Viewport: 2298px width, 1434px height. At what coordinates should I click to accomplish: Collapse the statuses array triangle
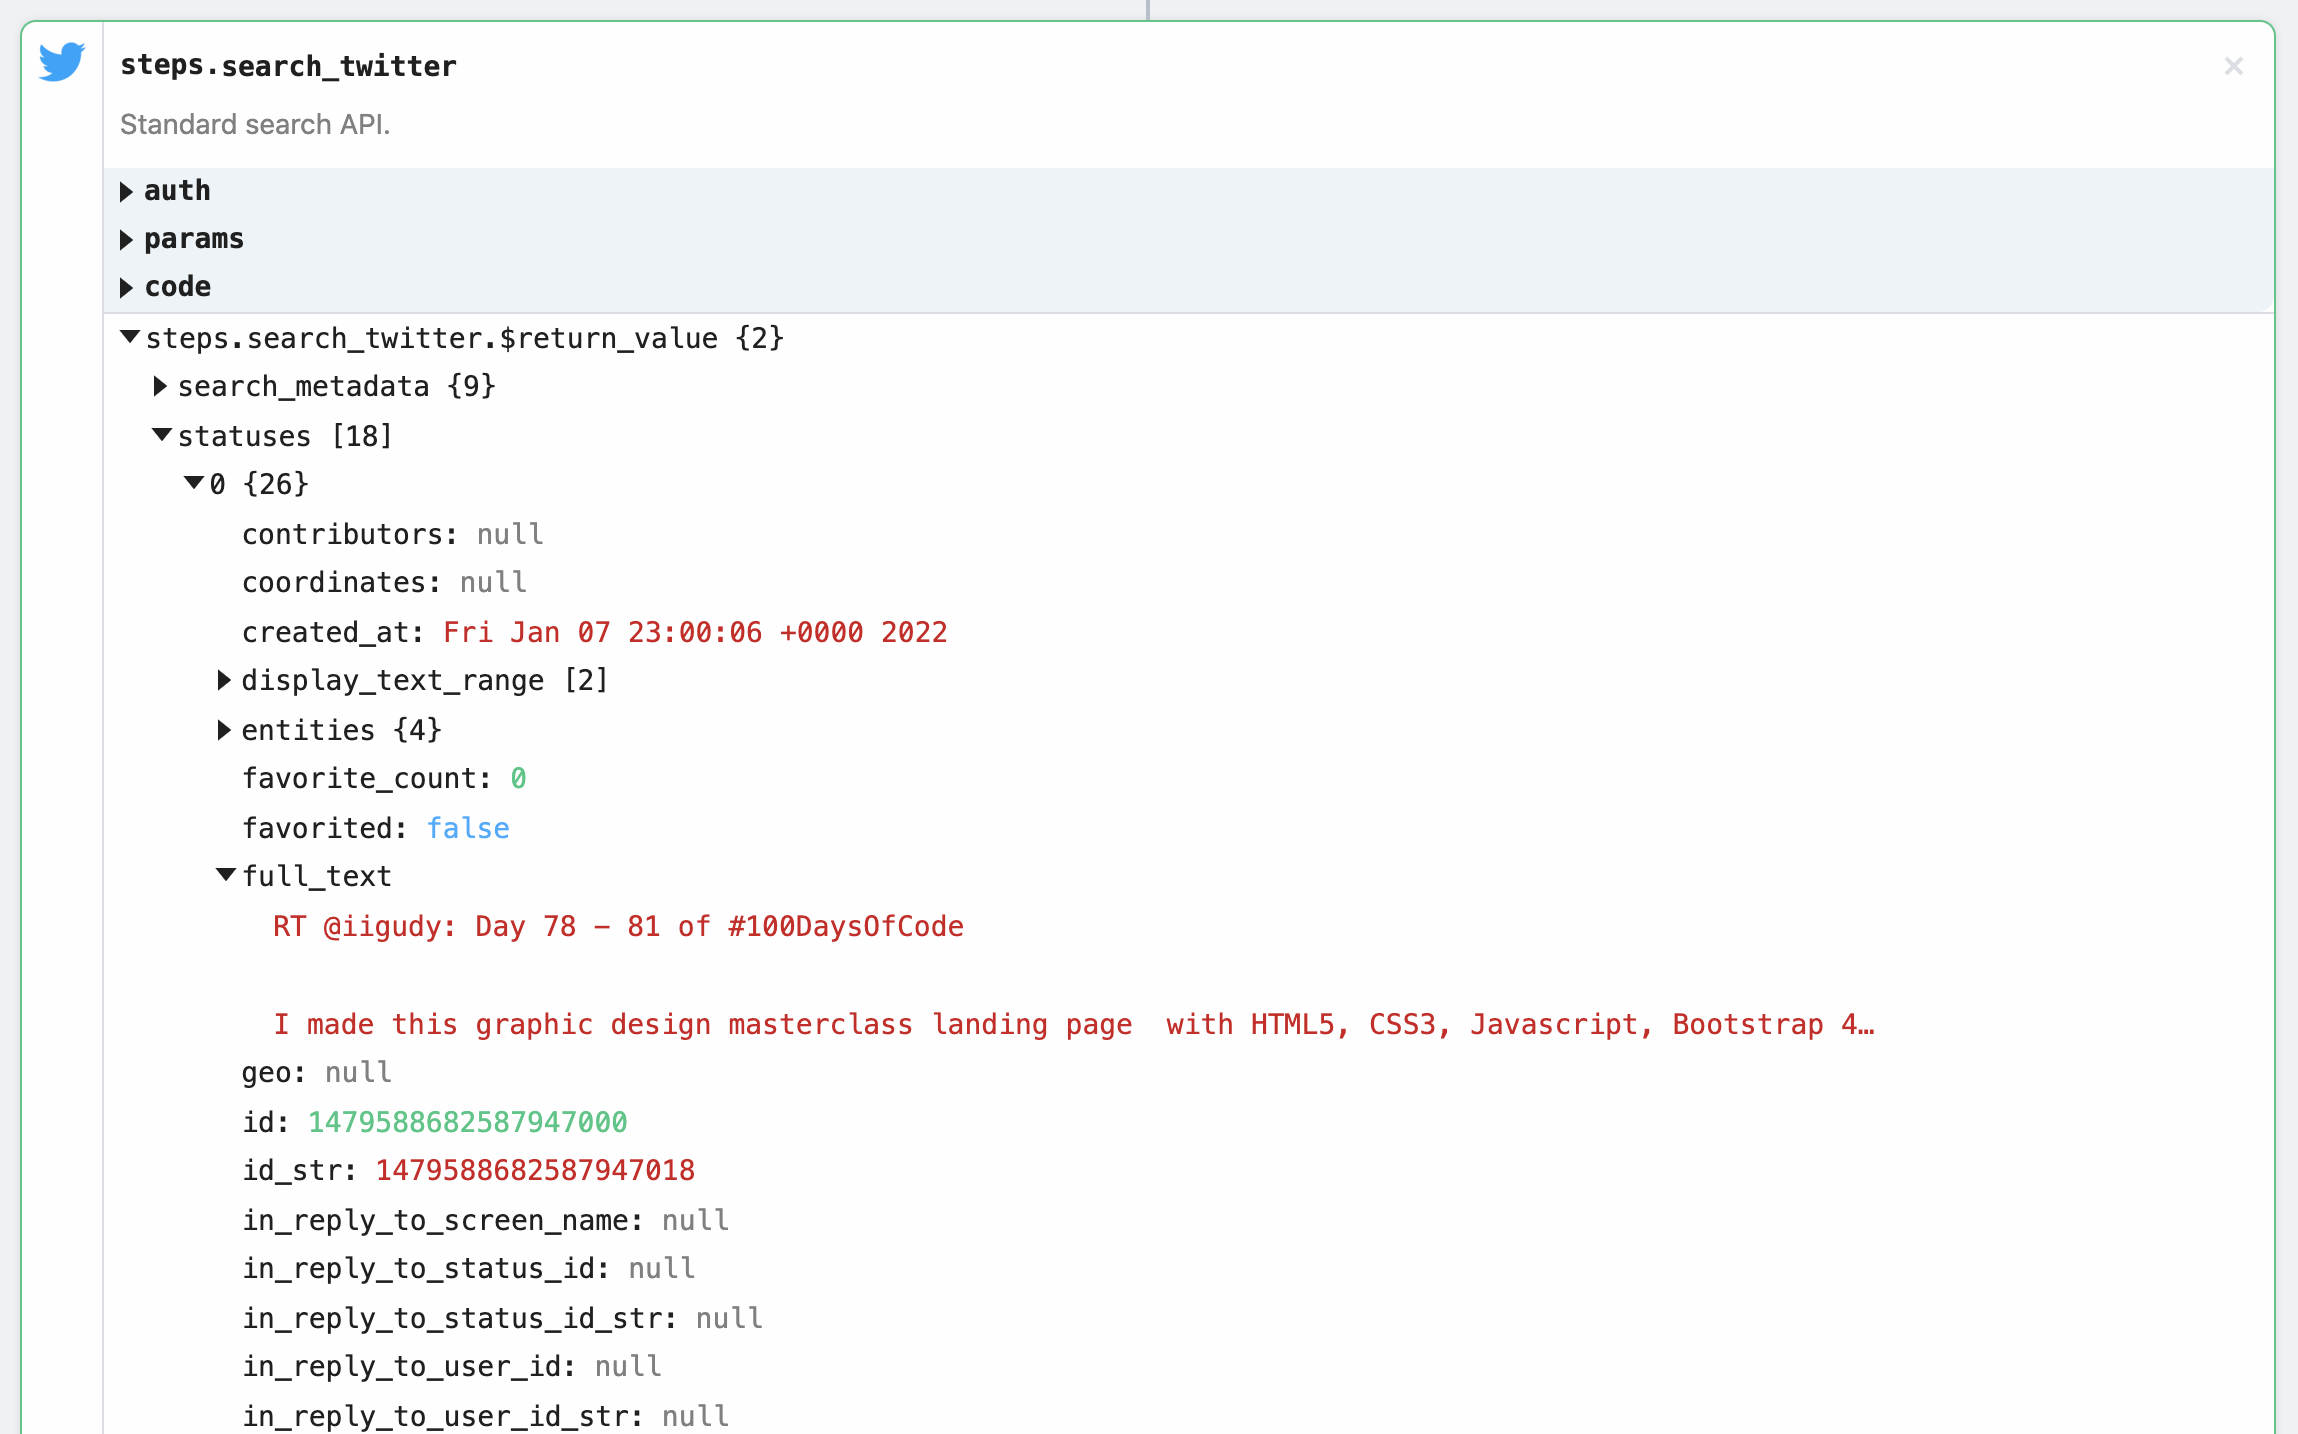tap(162, 435)
